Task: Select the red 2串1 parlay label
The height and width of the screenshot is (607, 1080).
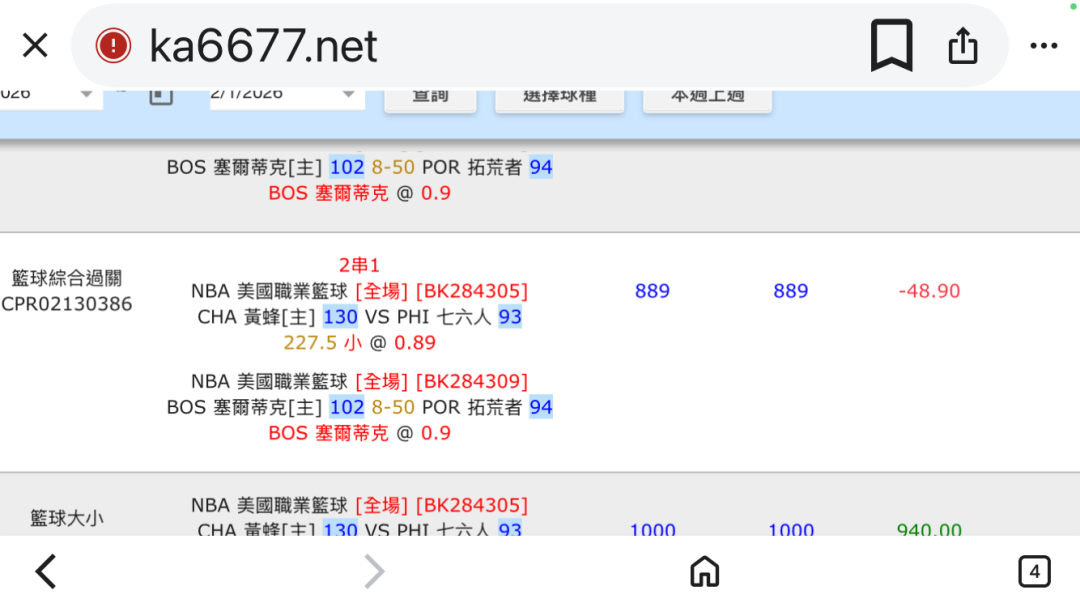Action: click(x=359, y=265)
